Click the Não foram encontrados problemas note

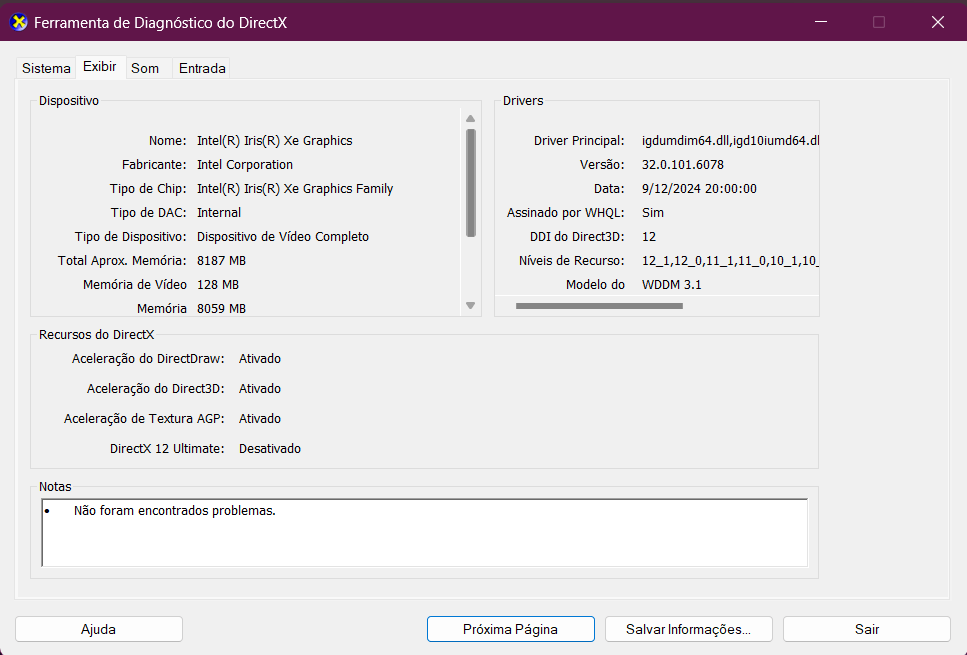tap(175, 511)
